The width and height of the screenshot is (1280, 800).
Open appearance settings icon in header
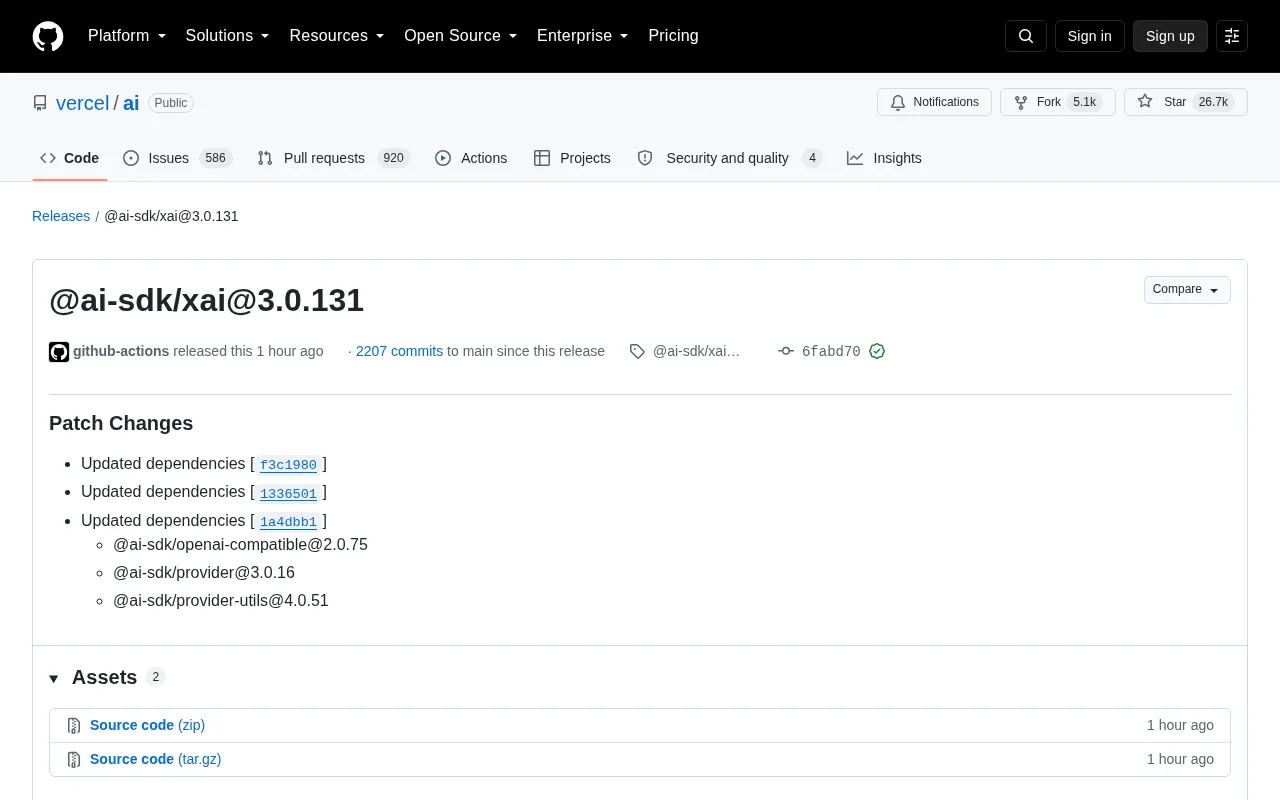point(1232,36)
